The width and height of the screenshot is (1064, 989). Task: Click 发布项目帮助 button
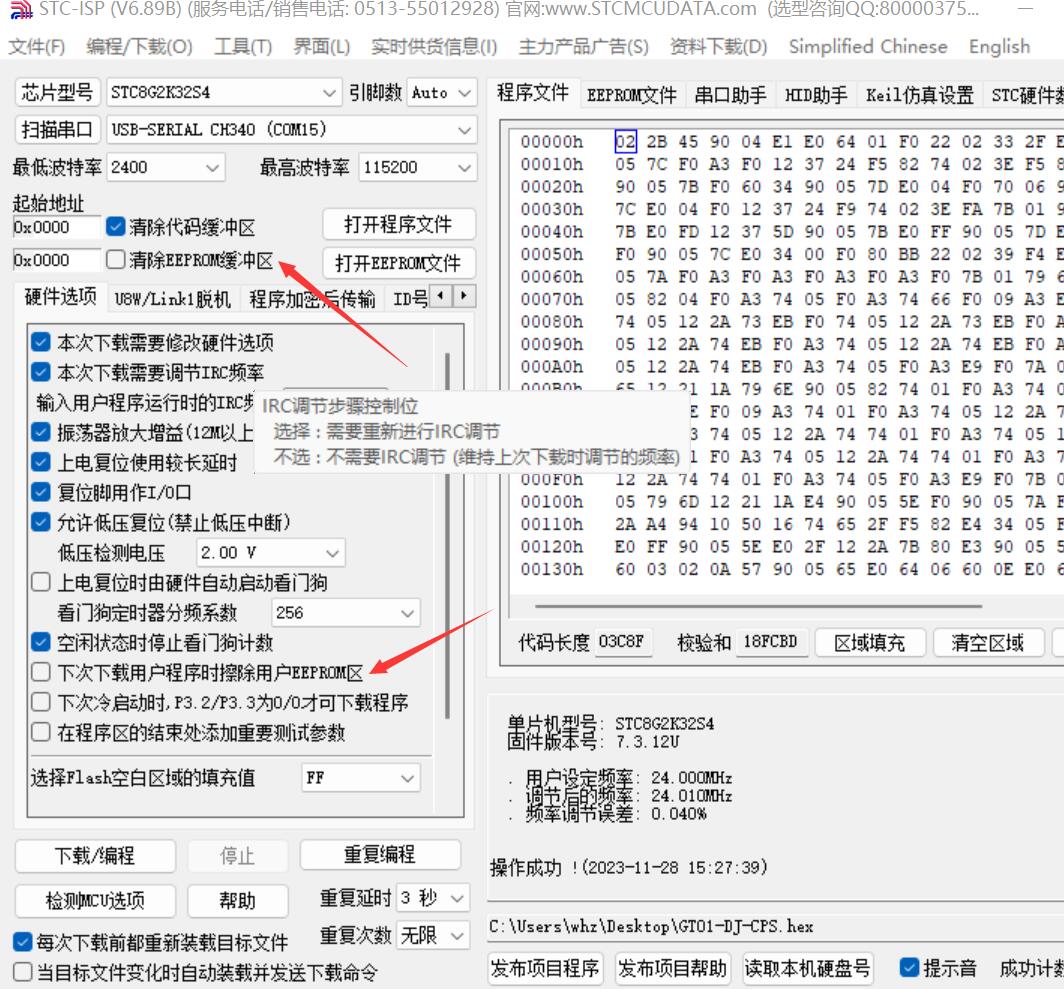coord(672,968)
